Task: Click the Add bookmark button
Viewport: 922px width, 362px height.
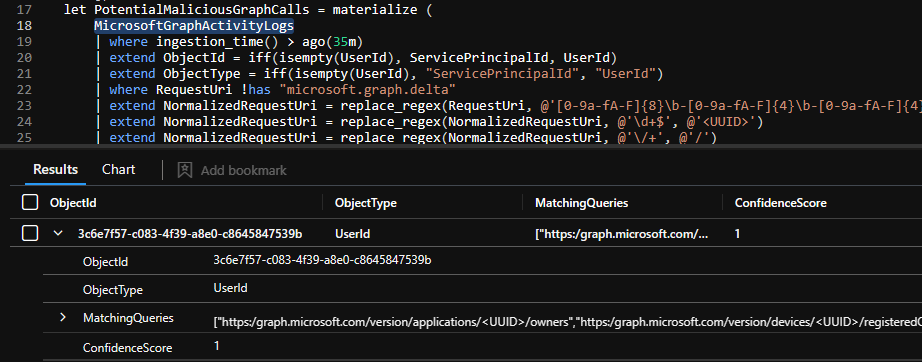Action: (x=232, y=170)
